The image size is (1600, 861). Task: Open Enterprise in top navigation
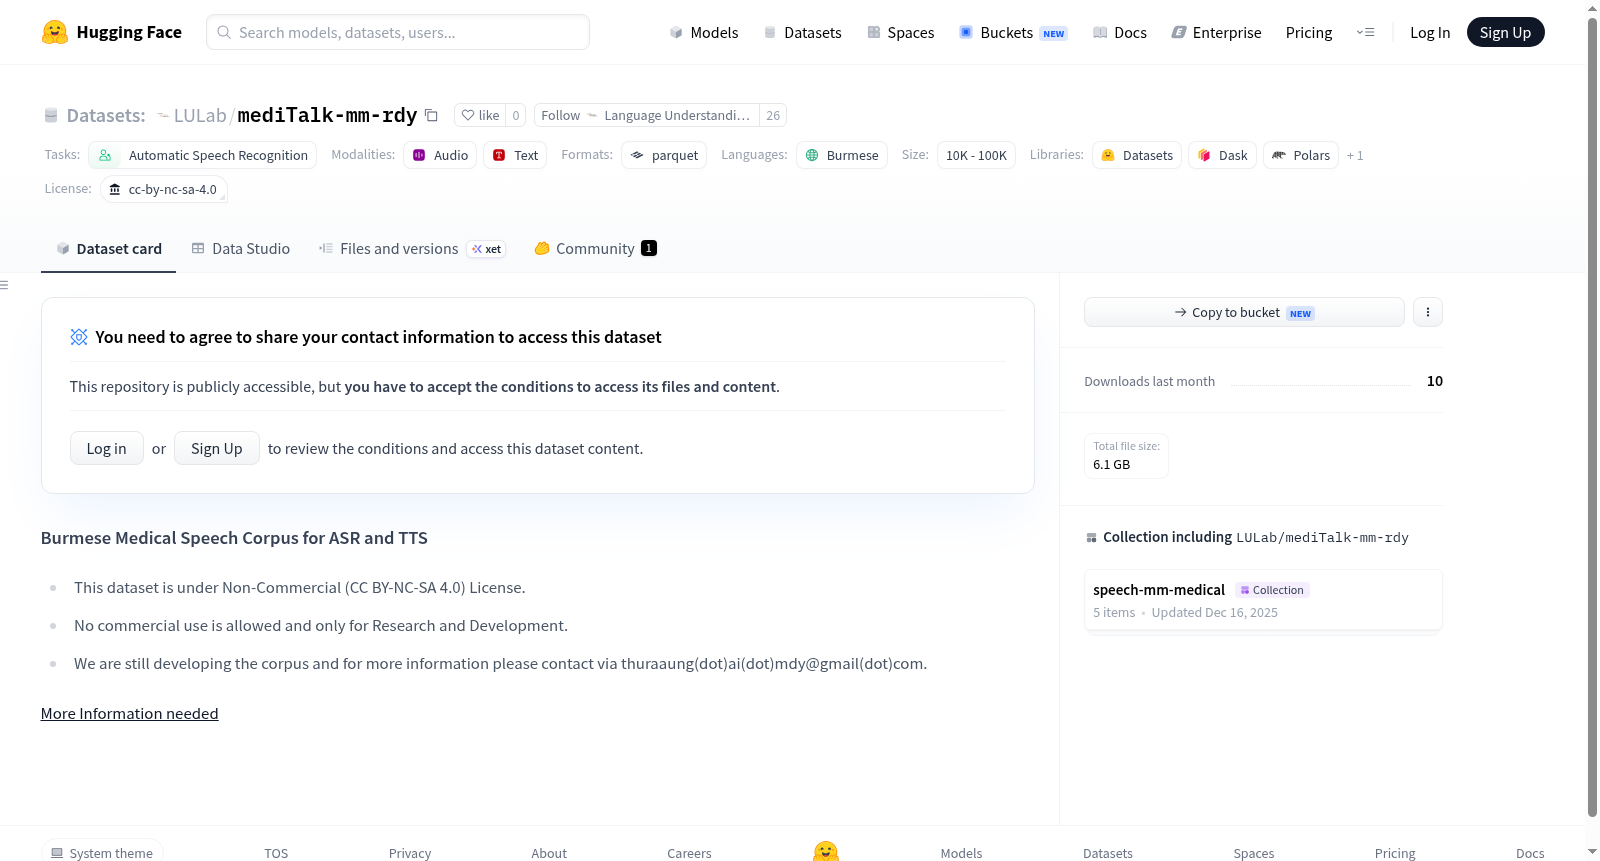tap(1216, 32)
